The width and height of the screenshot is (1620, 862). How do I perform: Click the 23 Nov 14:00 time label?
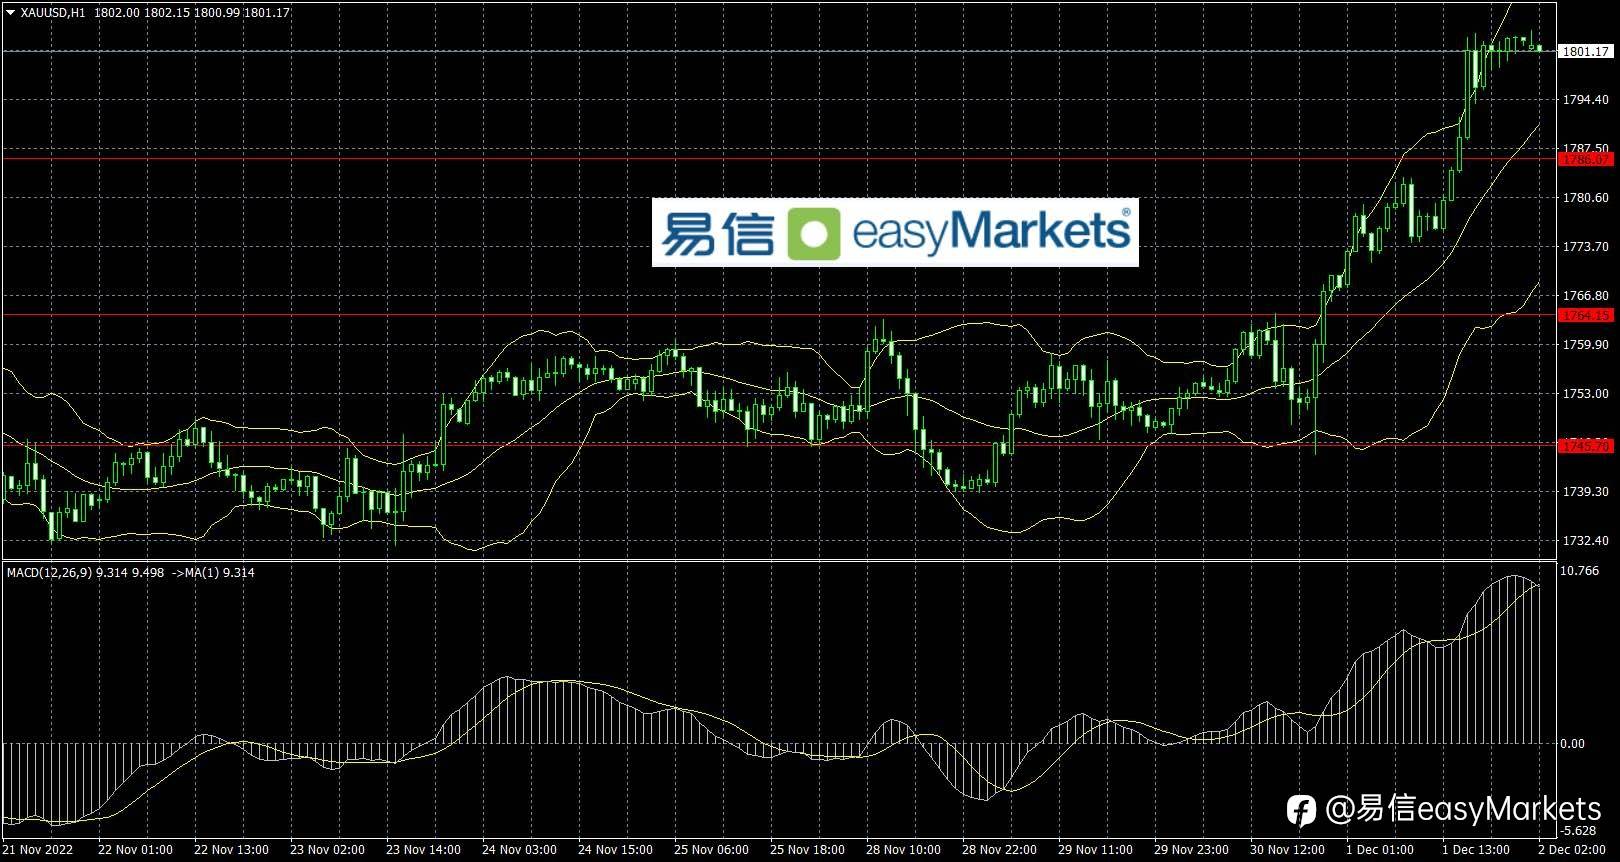click(423, 850)
